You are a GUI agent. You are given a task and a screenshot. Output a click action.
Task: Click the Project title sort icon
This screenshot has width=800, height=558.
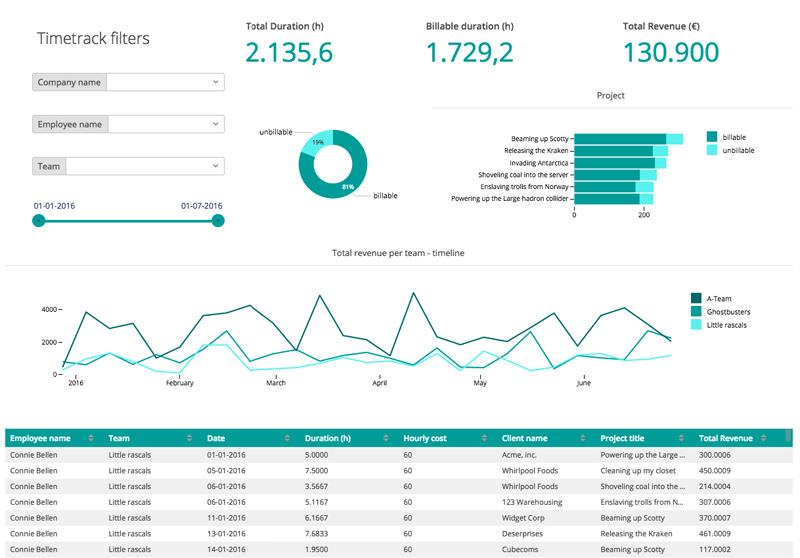pos(681,438)
